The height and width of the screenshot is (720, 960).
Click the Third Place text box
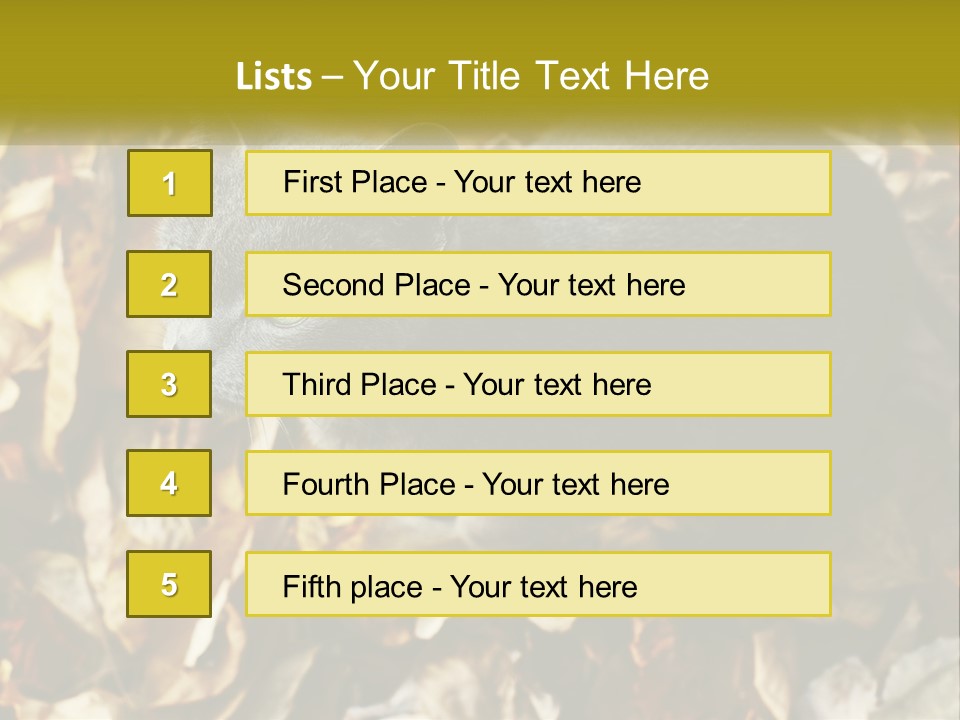tap(538, 384)
